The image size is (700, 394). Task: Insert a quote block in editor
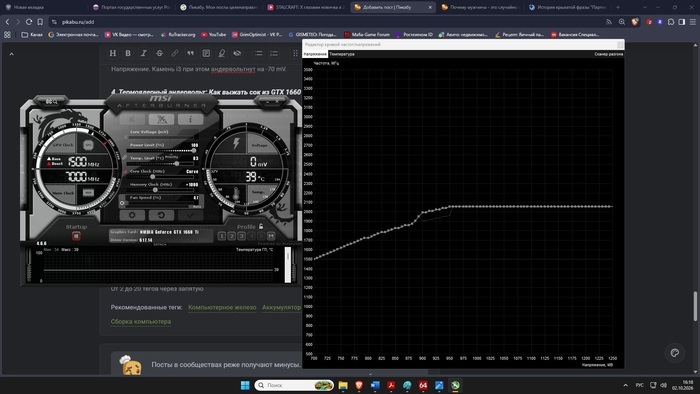(191, 53)
